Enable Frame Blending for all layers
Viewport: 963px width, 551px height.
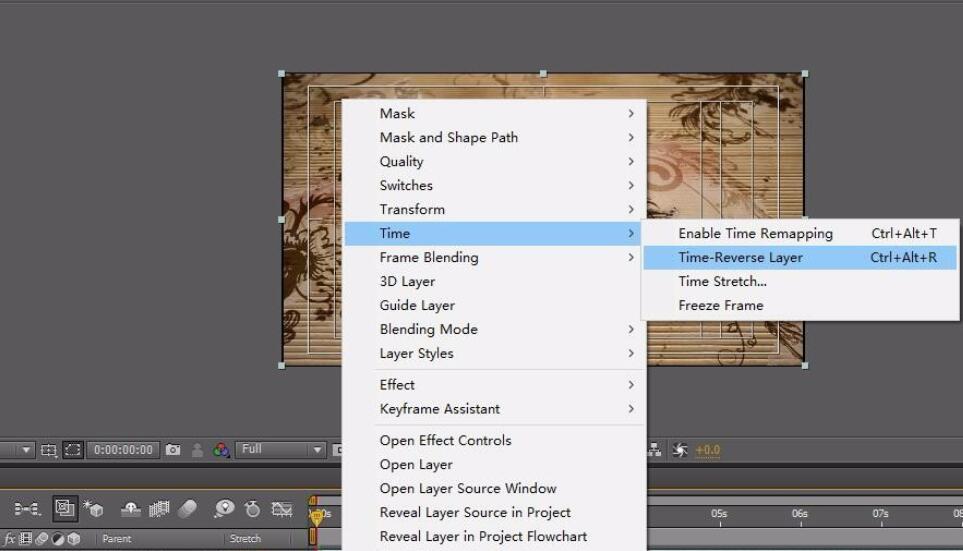pyautogui.click(x=159, y=509)
